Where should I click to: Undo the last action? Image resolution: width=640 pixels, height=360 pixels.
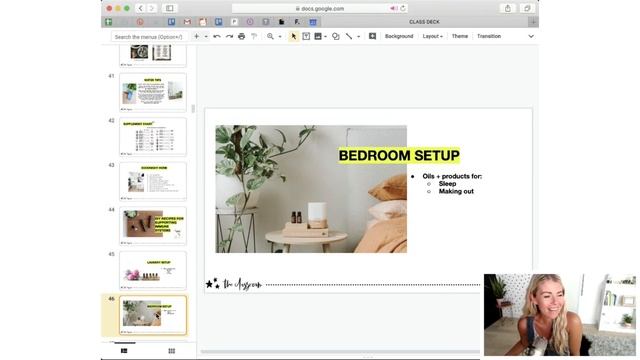217,36
